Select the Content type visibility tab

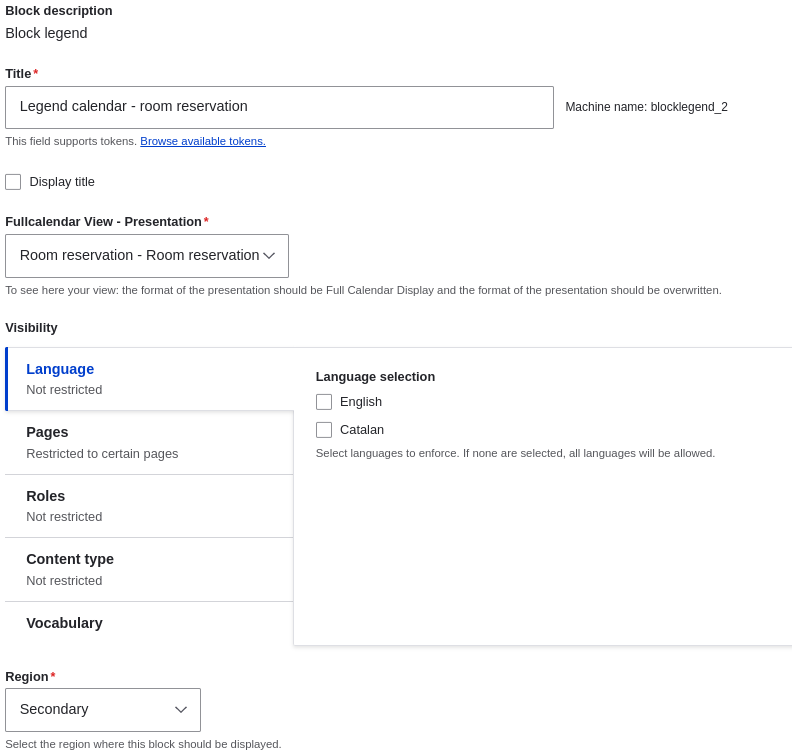point(150,570)
